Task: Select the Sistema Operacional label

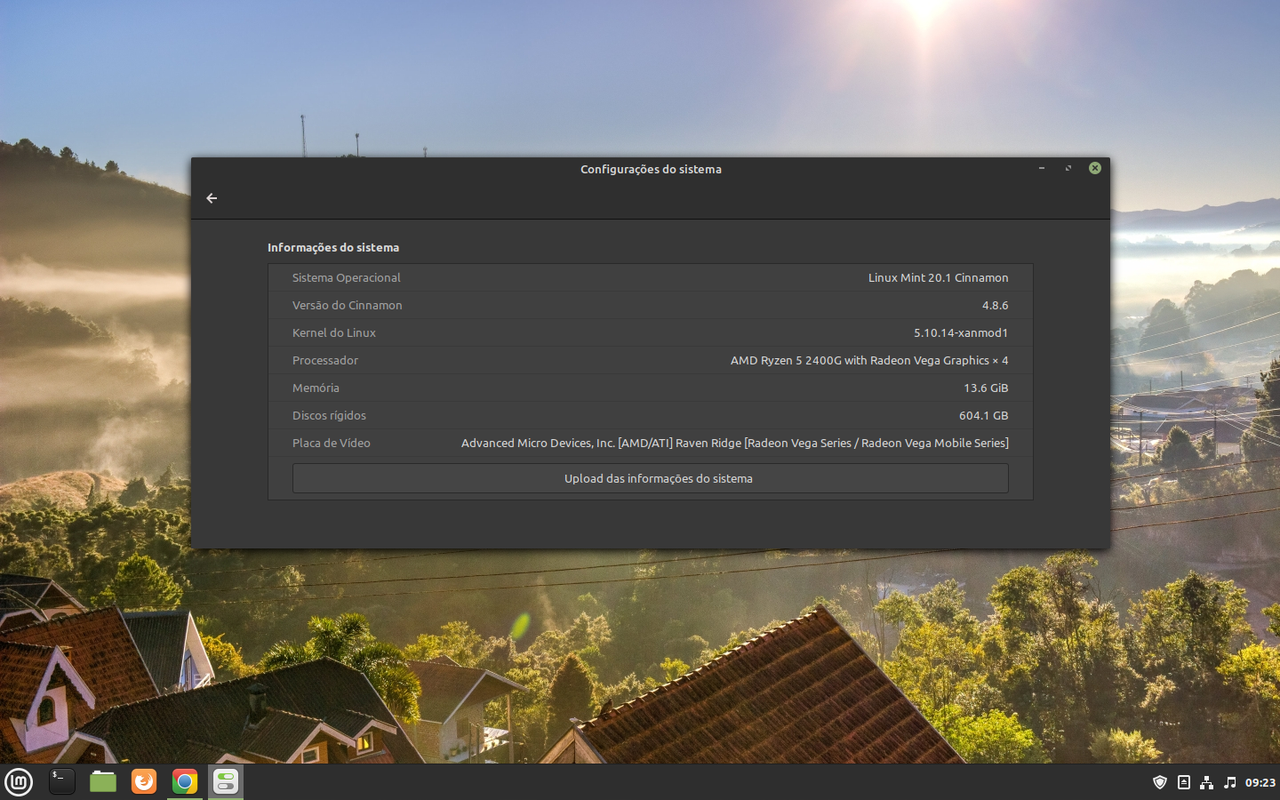Action: (346, 278)
